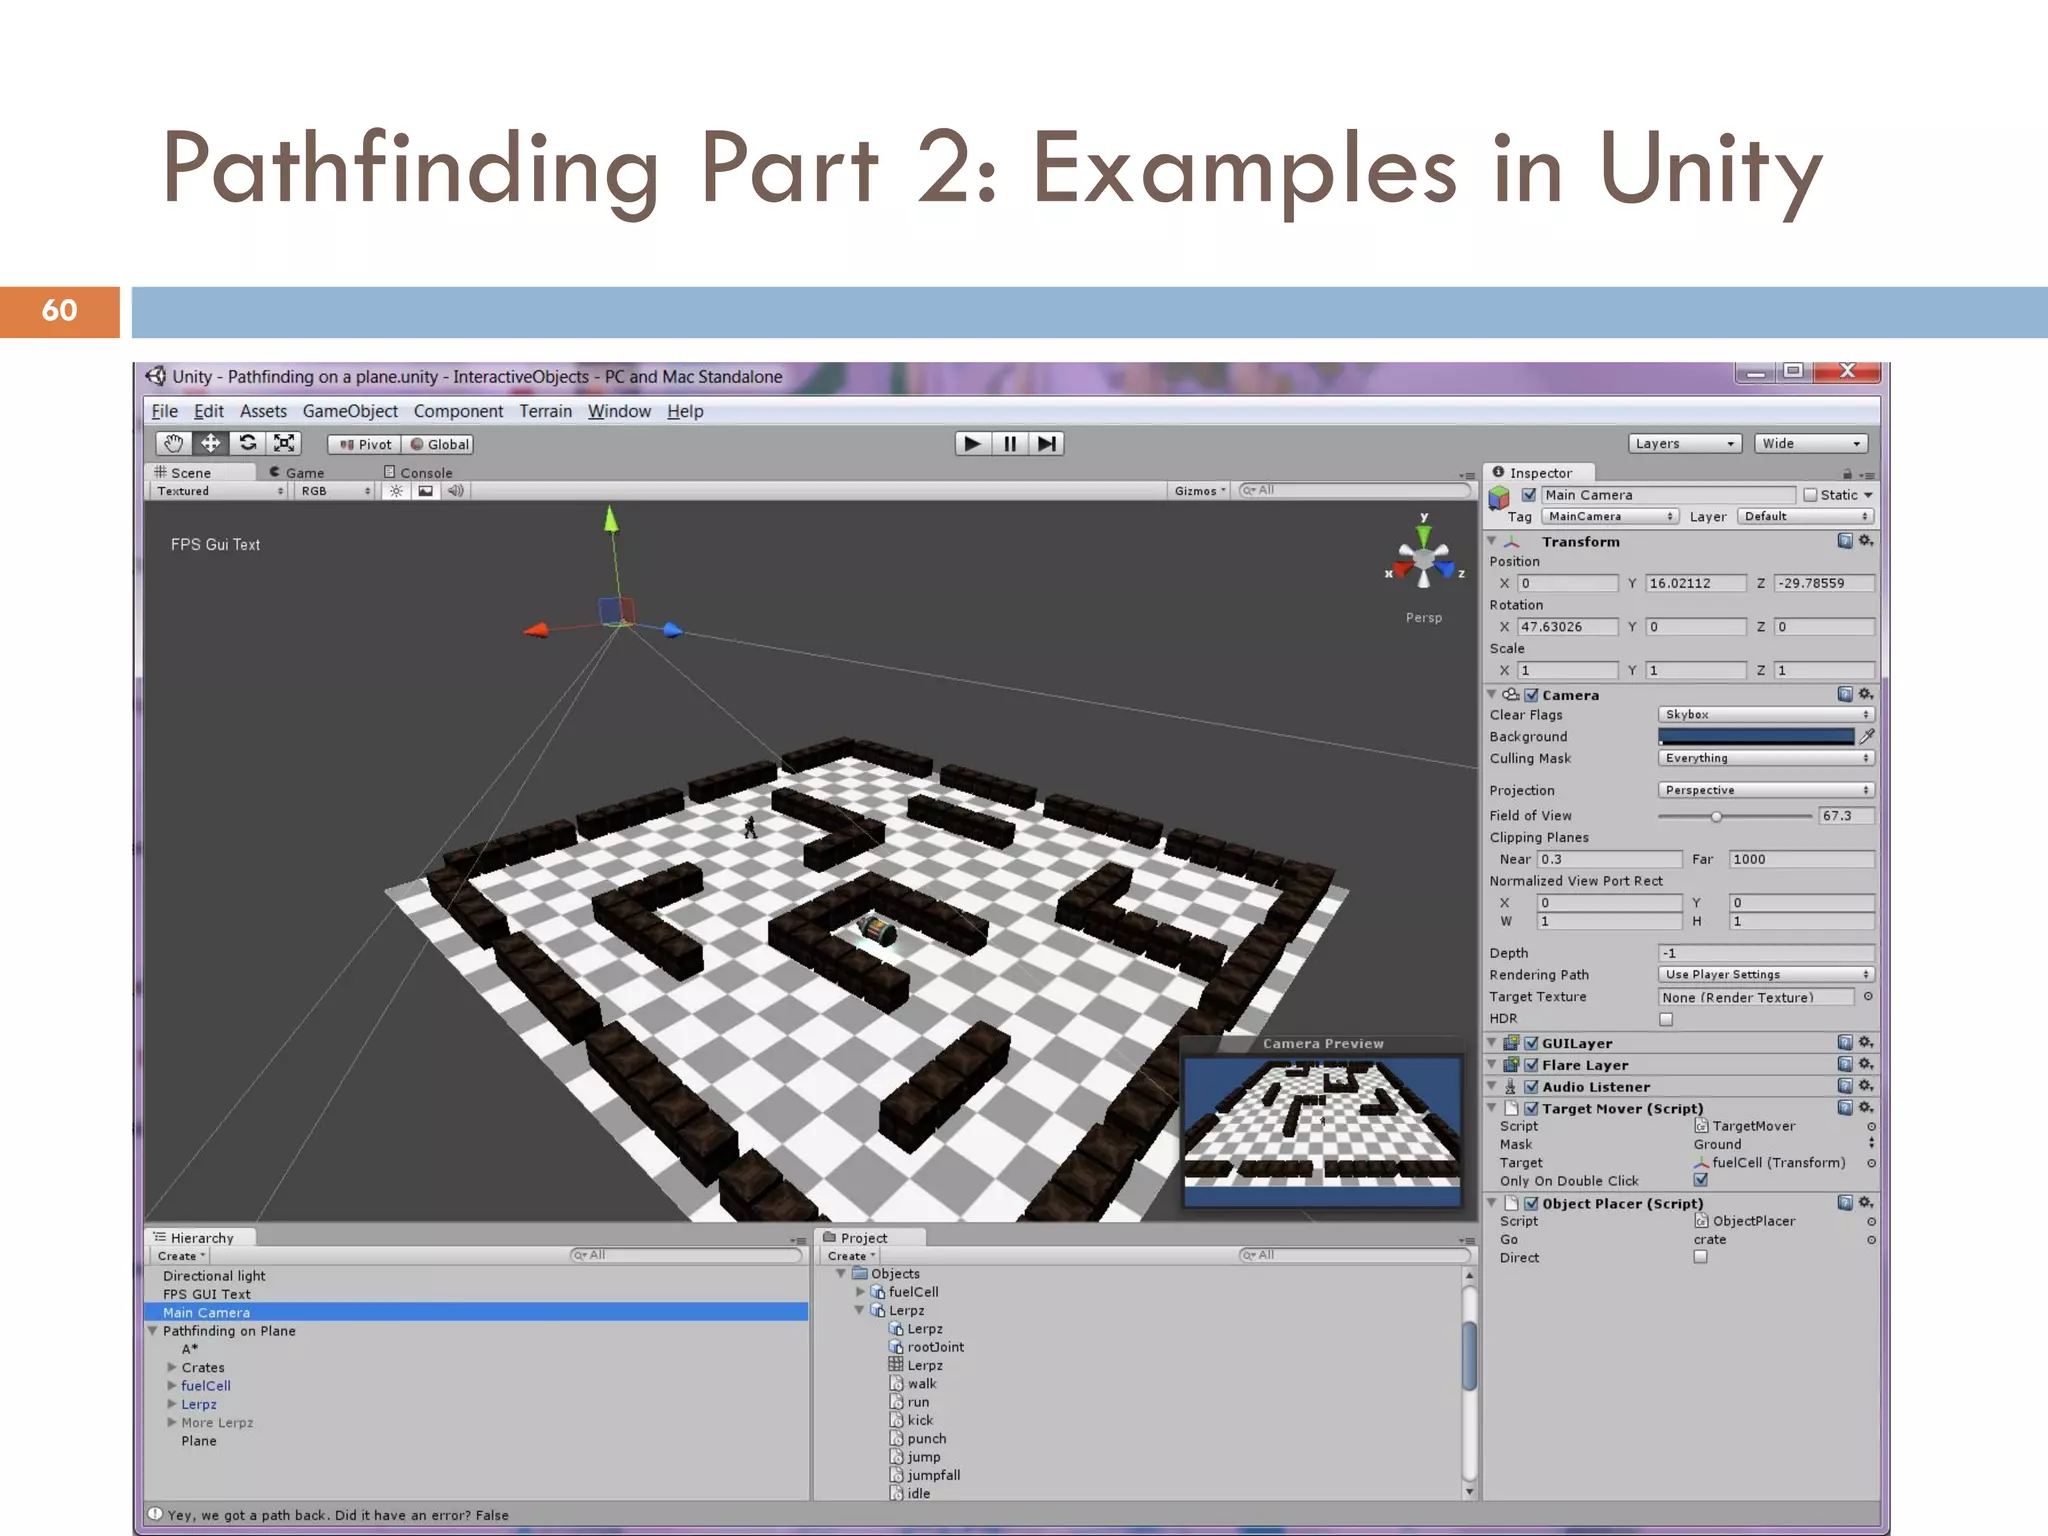The height and width of the screenshot is (1536, 2048).
Task: Open GUILayer component gear menu
Action: pyautogui.click(x=1866, y=1042)
